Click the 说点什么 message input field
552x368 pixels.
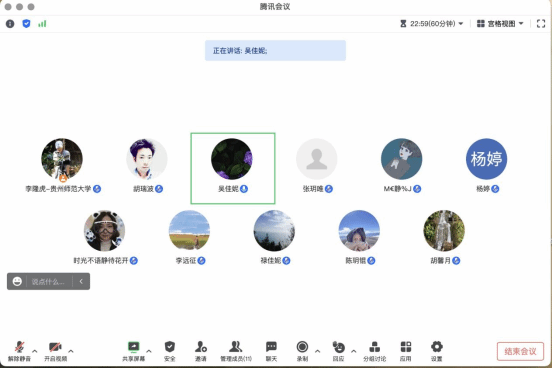(49, 281)
